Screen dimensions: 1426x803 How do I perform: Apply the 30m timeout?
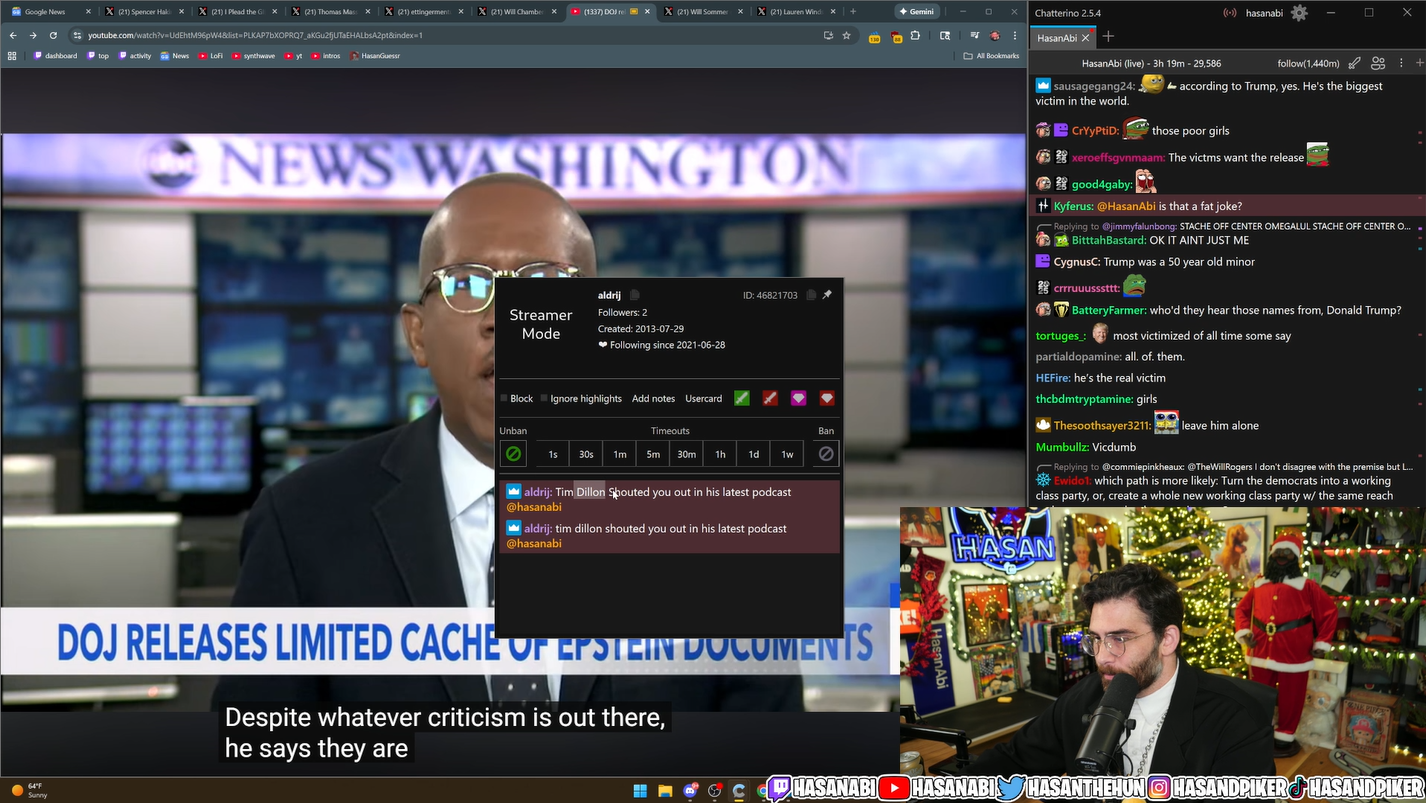coord(687,454)
